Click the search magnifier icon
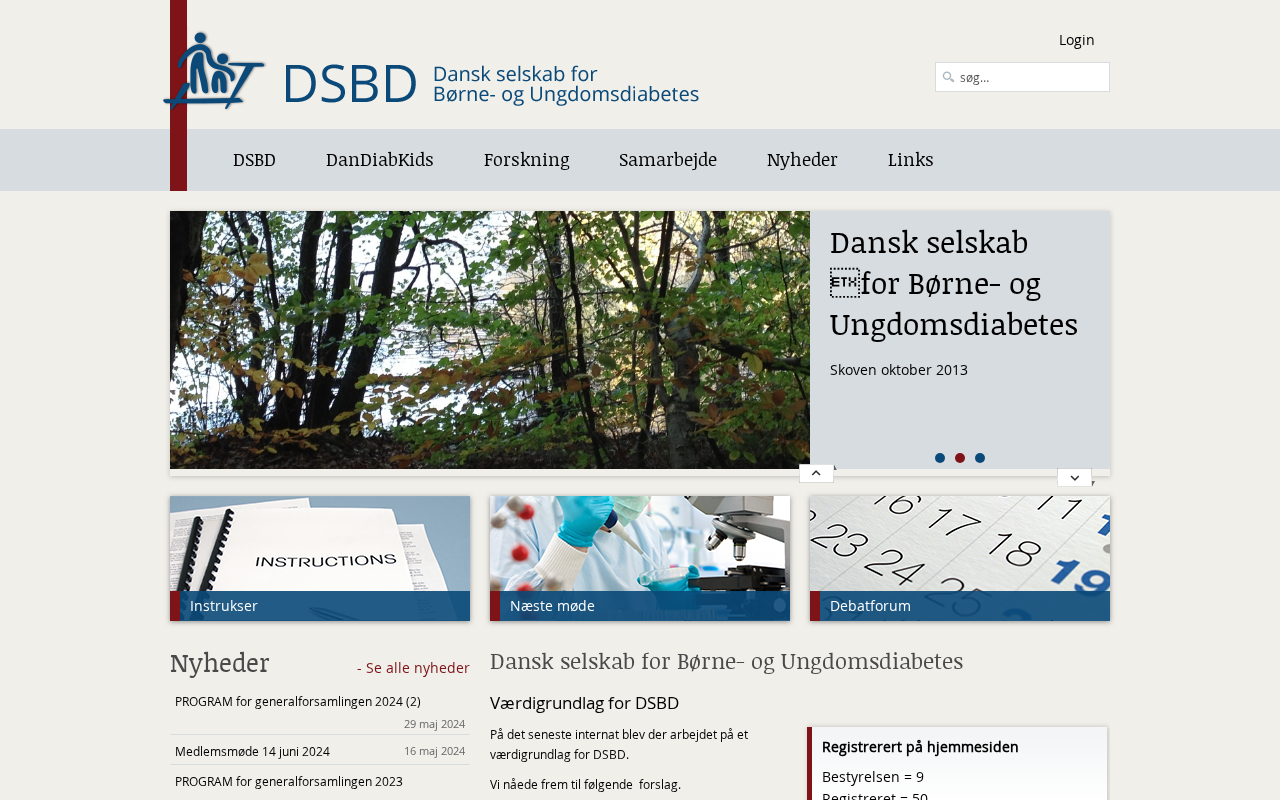 948,77
